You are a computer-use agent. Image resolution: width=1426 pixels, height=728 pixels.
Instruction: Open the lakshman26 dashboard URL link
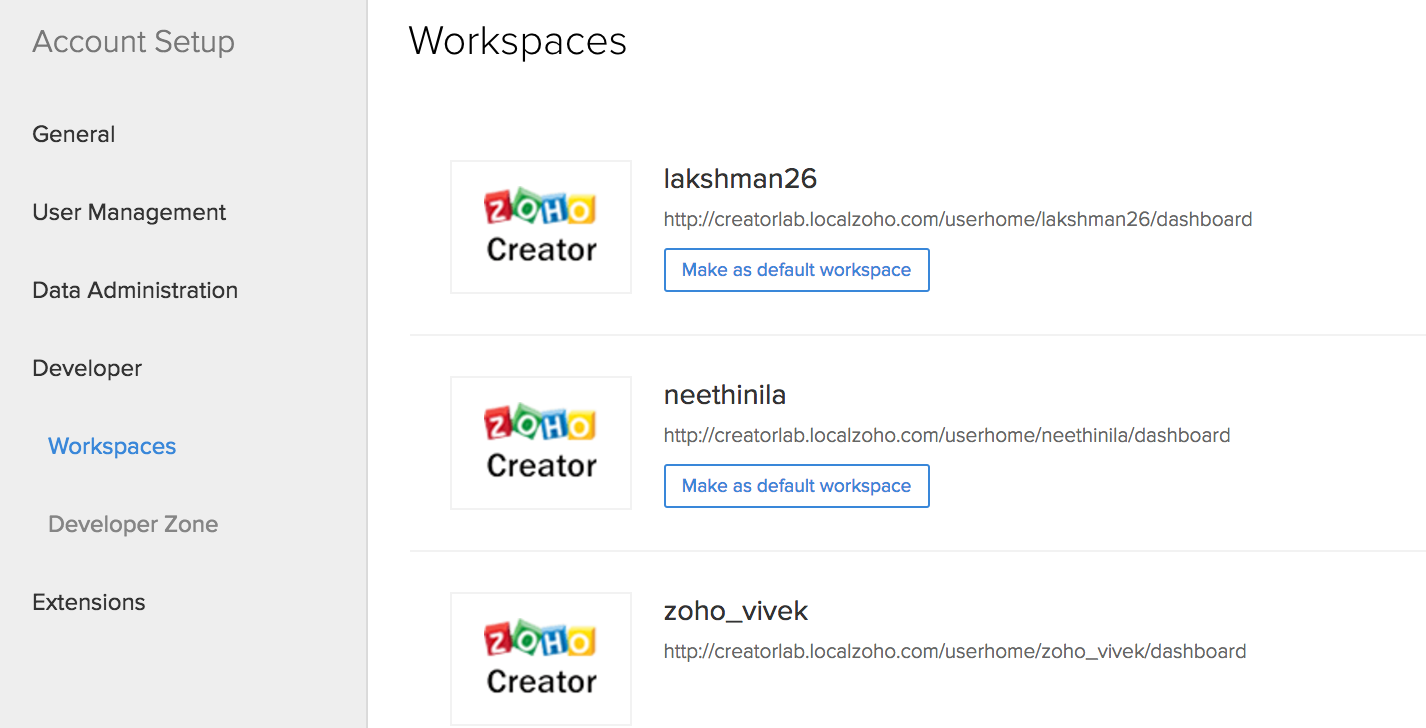(x=957, y=219)
